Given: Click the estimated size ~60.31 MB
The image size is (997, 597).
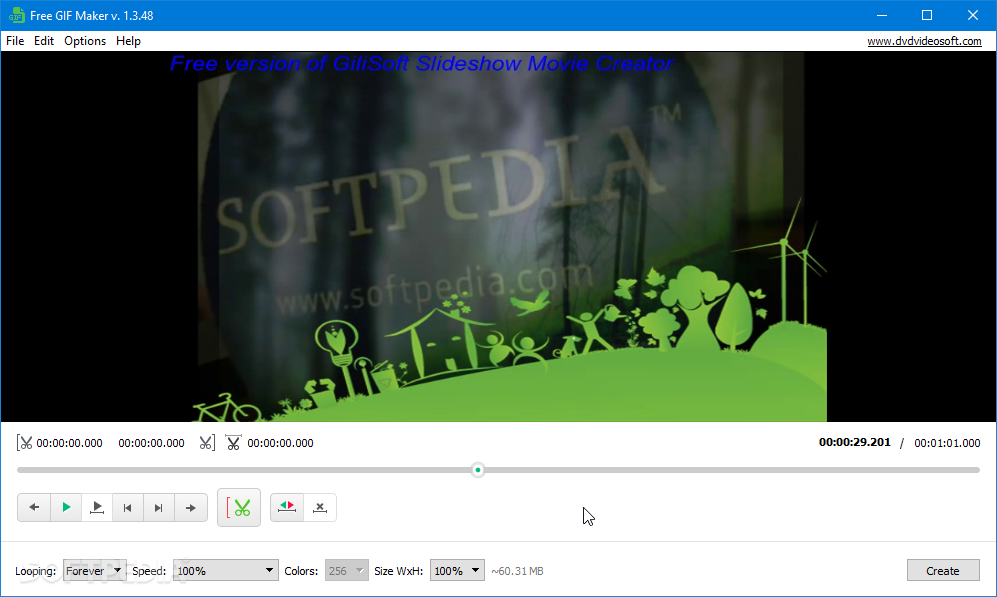Looking at the screenshot, I should tap(518, 571).
